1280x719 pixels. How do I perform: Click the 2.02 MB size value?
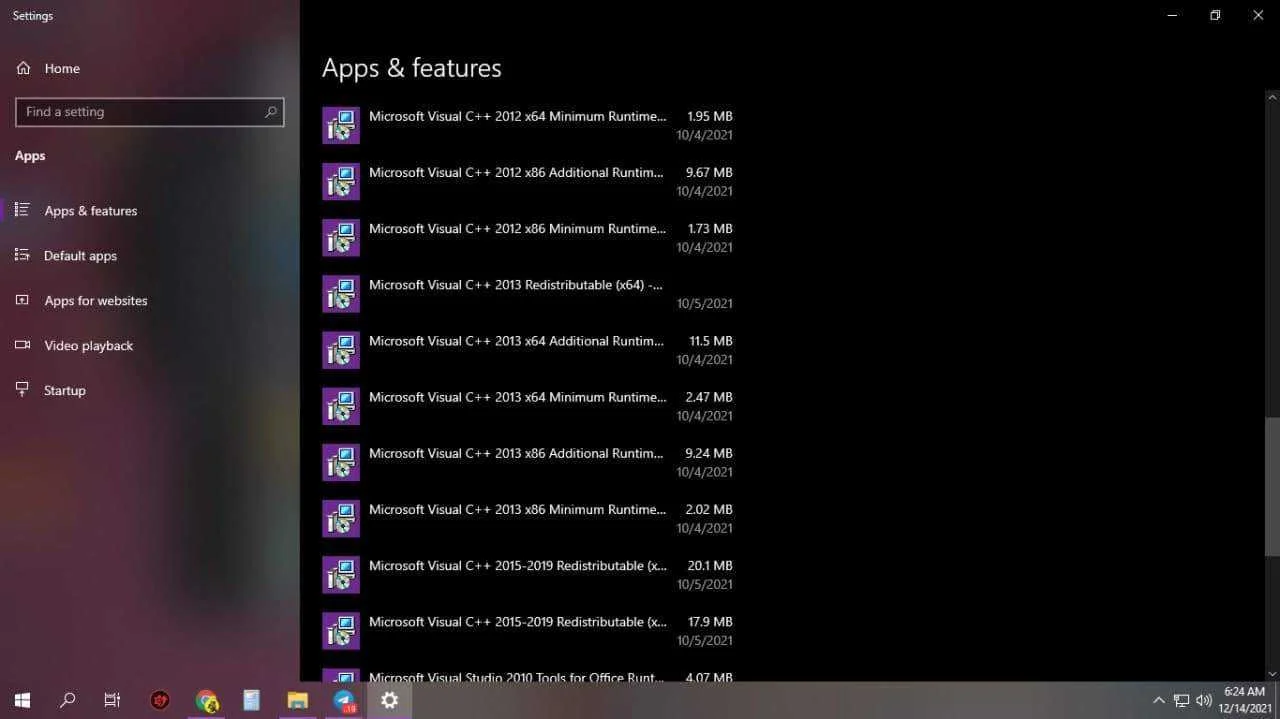tap(709, 509)
